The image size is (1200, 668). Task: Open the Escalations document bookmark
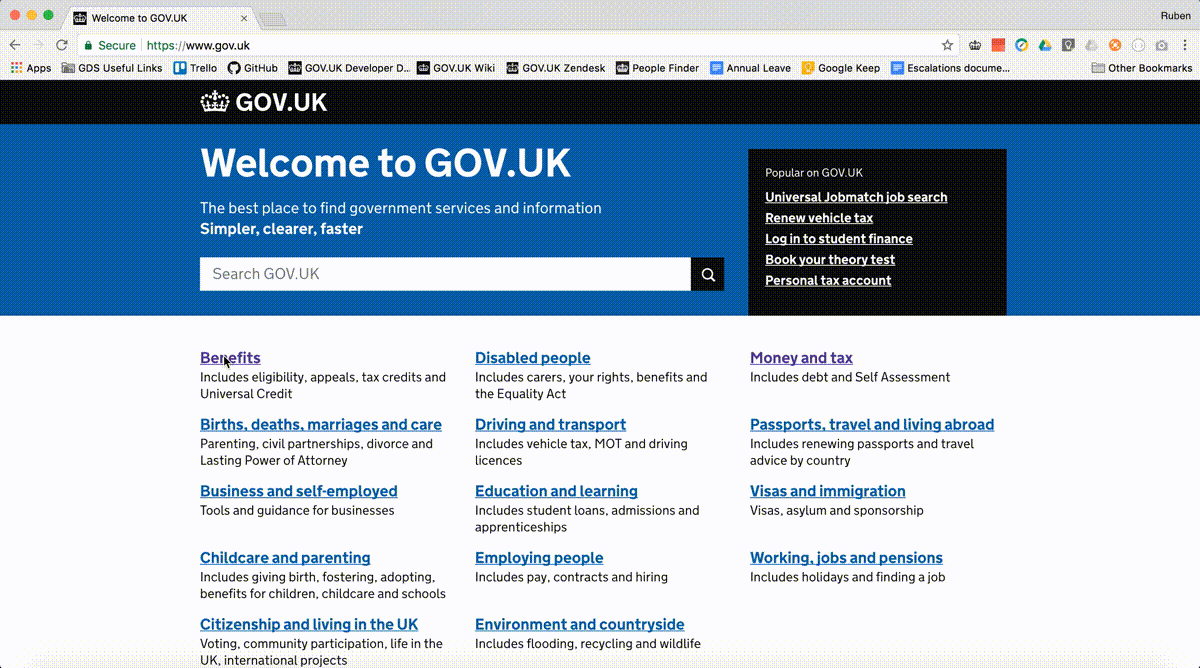[x=950, y=68]
